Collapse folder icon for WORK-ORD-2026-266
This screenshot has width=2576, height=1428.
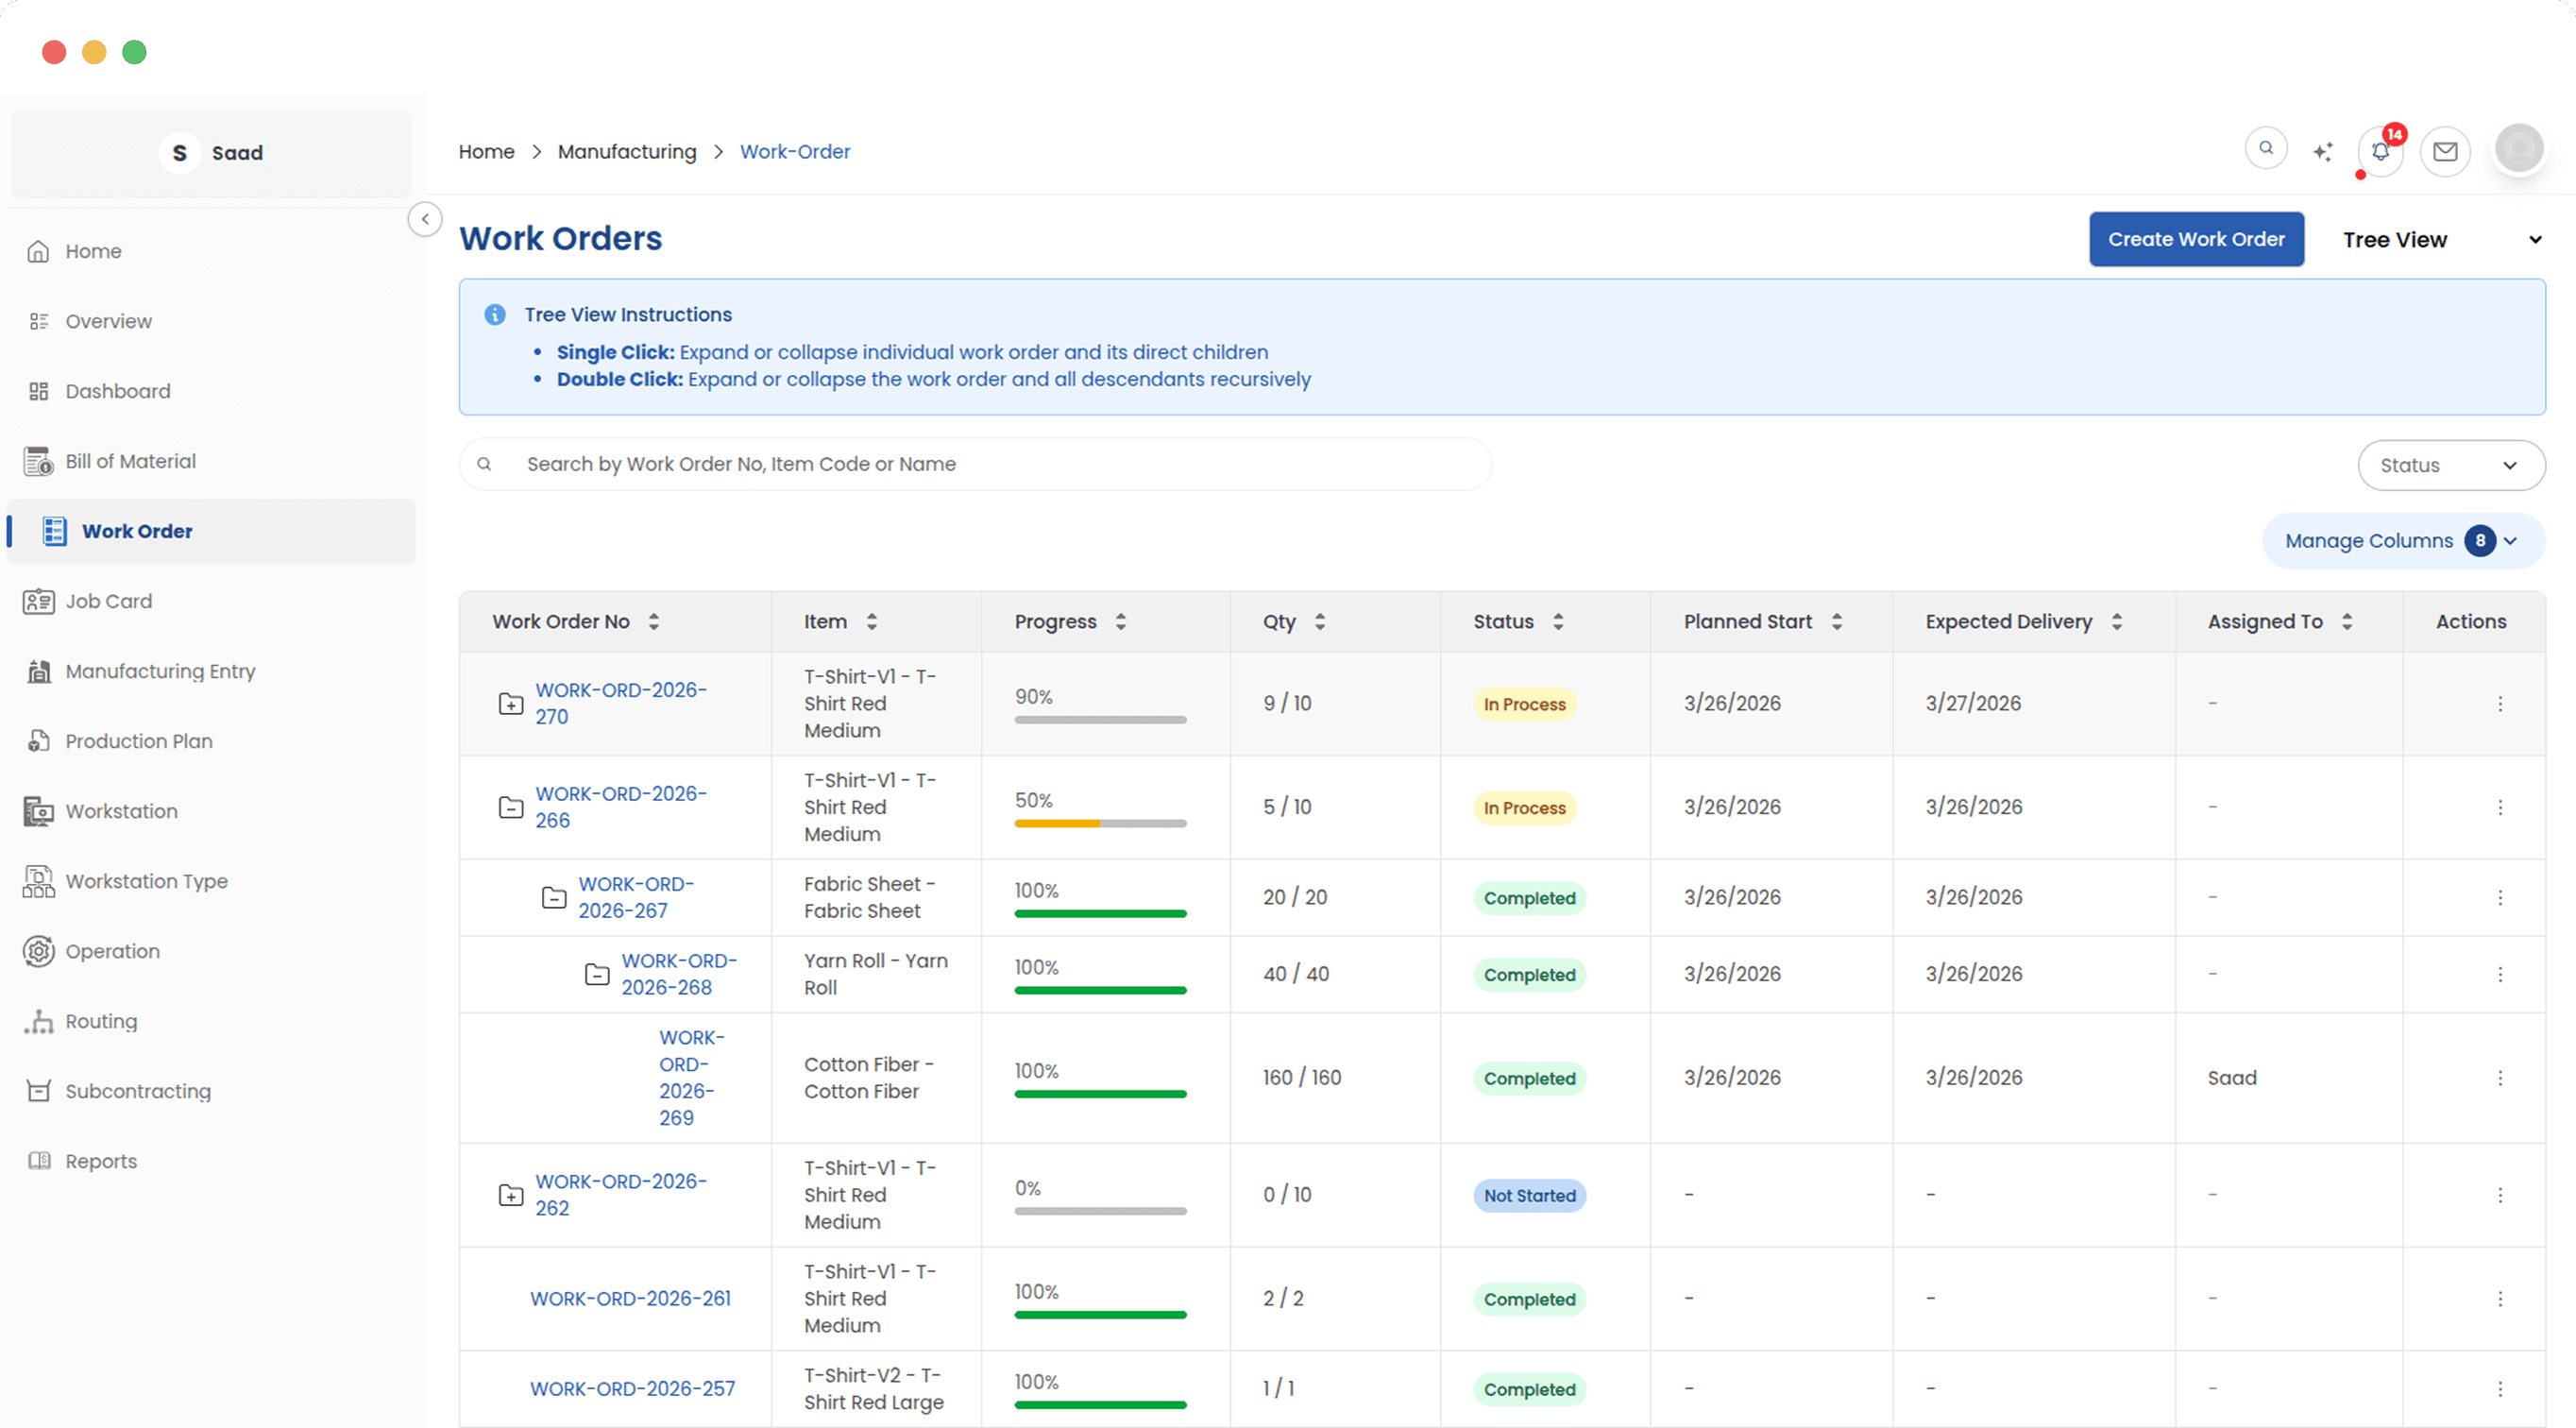tap(511, 808)
